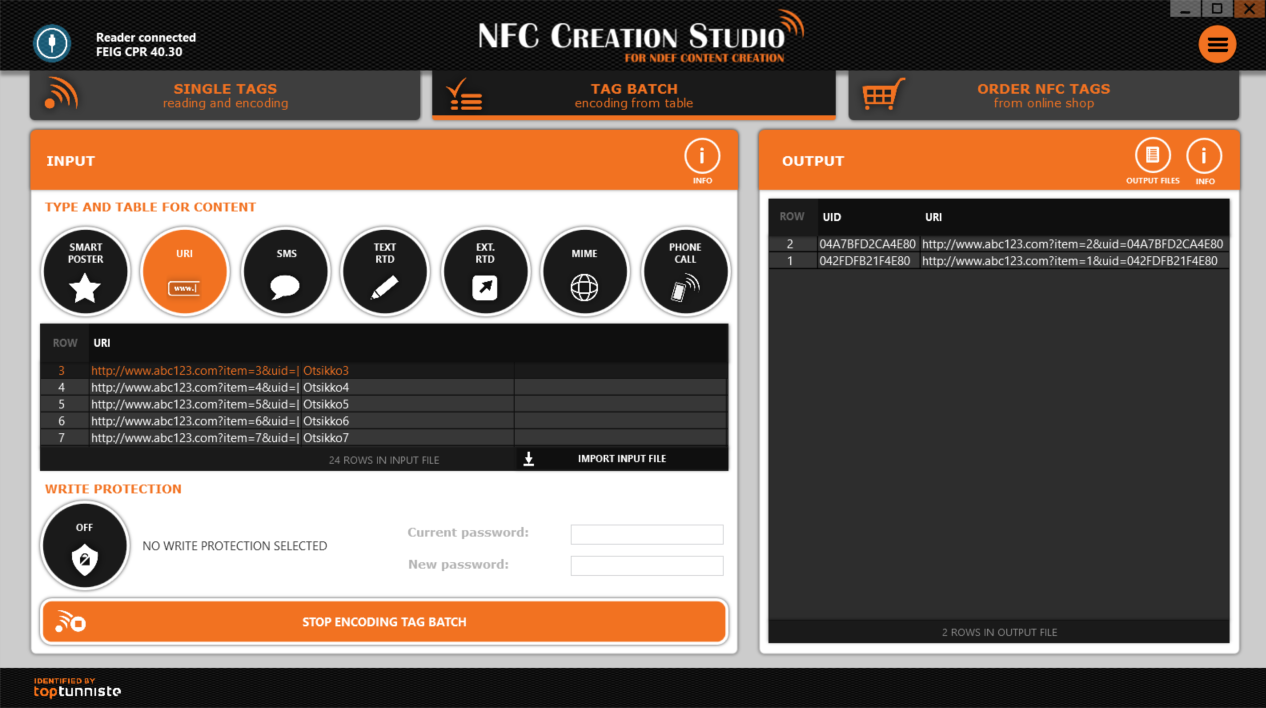Open the Tag Batch tab
1266x708 pixels.
[x=633, y=96]
